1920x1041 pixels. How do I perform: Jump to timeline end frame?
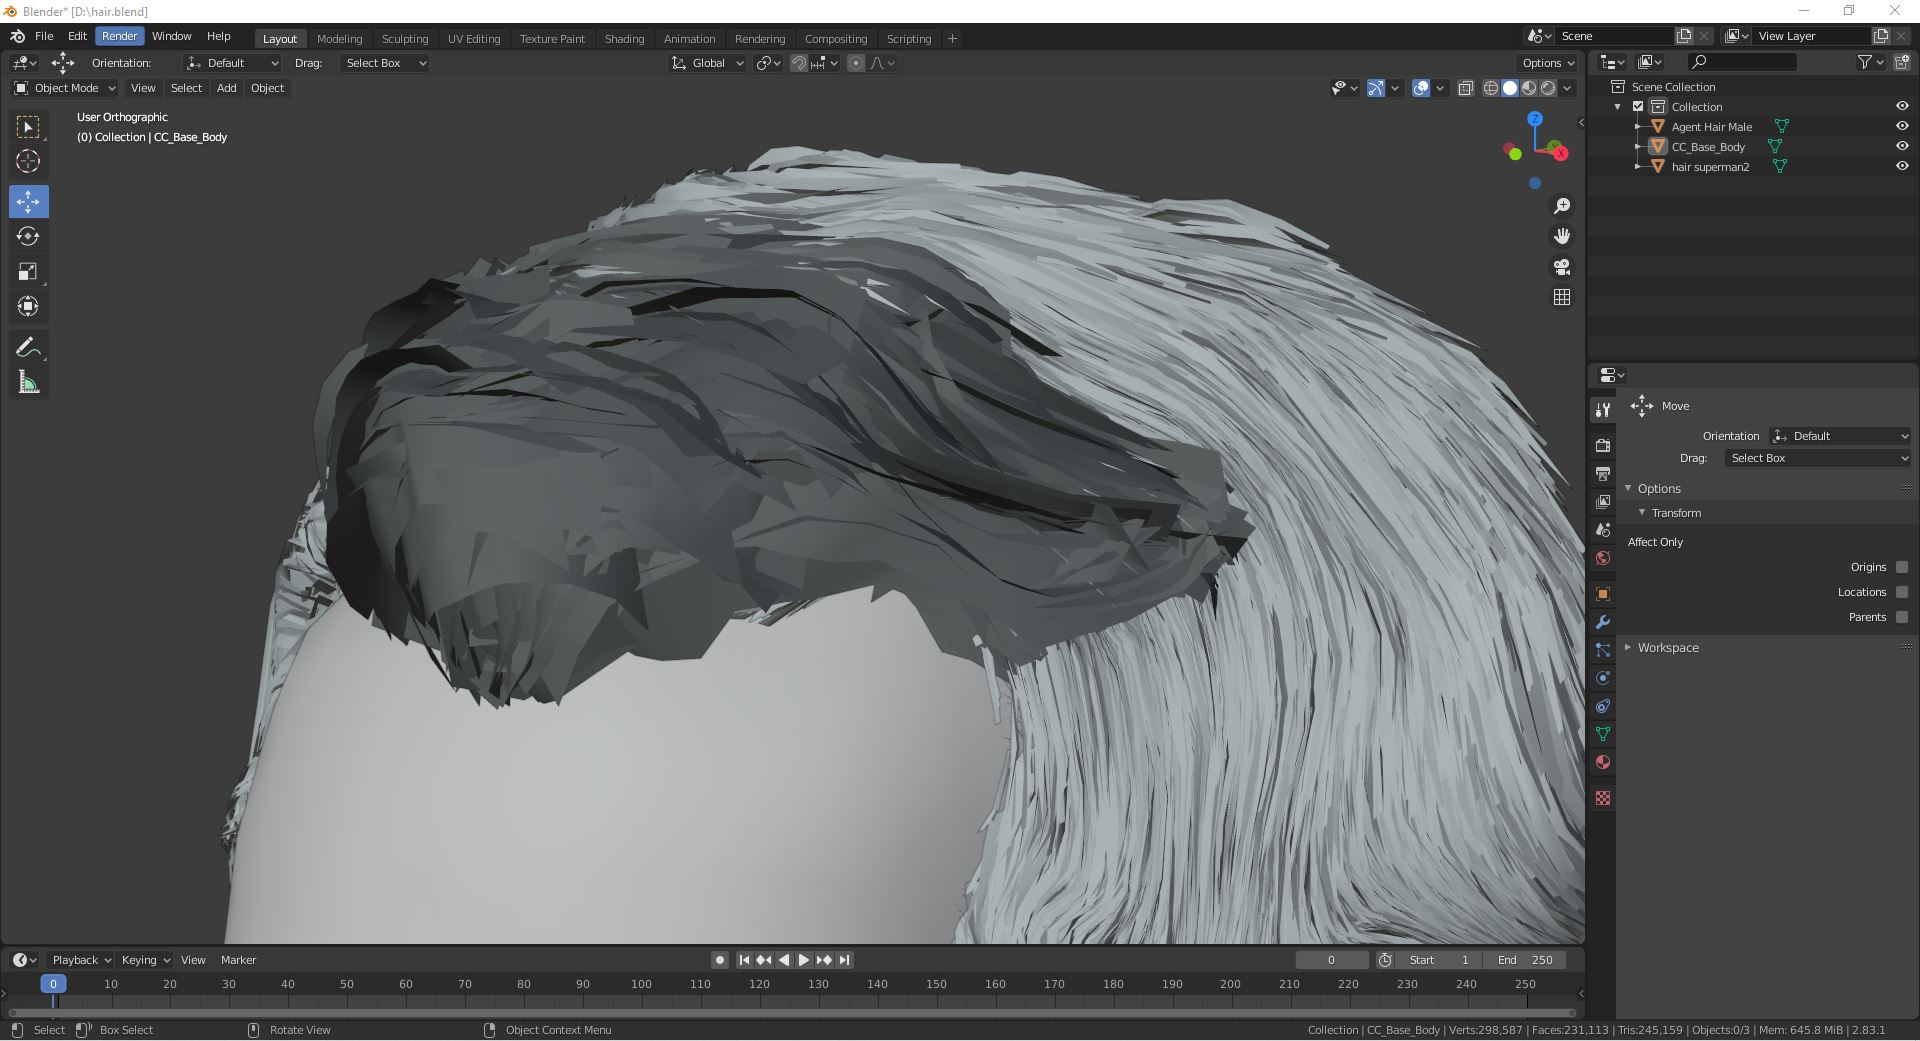(844, 960)
